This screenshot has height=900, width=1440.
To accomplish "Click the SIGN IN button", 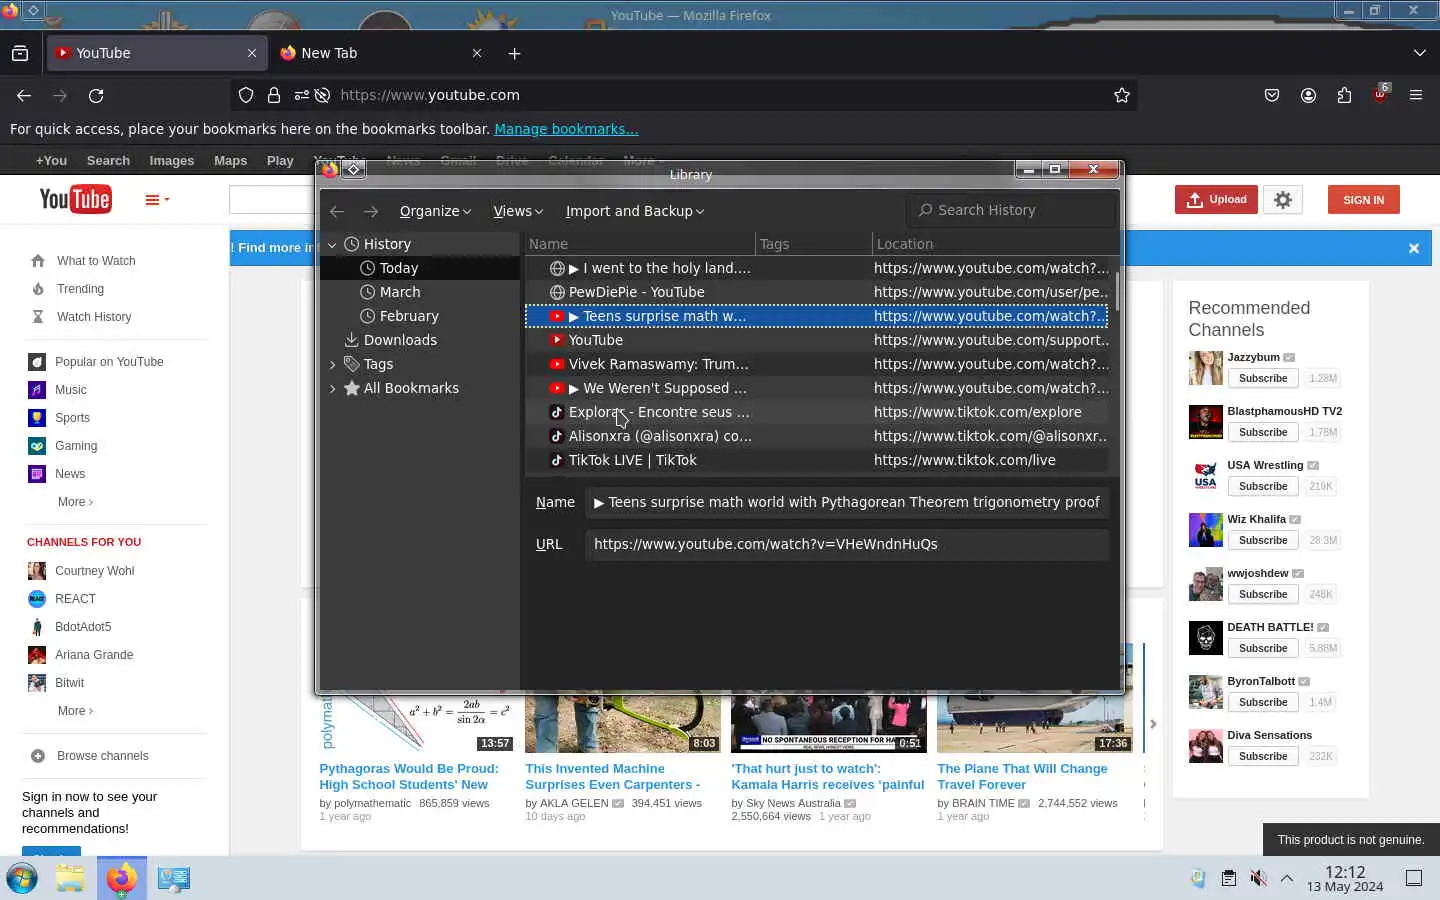I will tap(1363, 200).
